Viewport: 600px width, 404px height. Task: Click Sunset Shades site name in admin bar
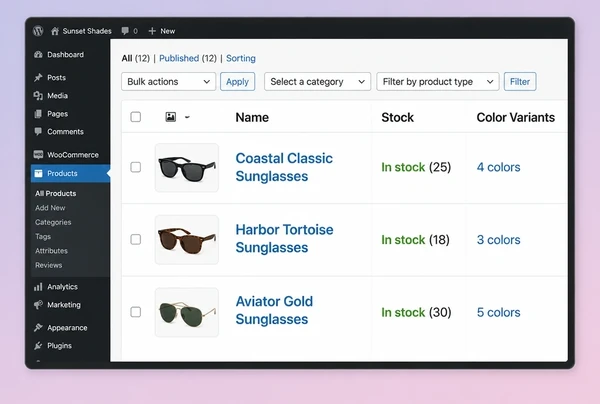click(87, 31)
